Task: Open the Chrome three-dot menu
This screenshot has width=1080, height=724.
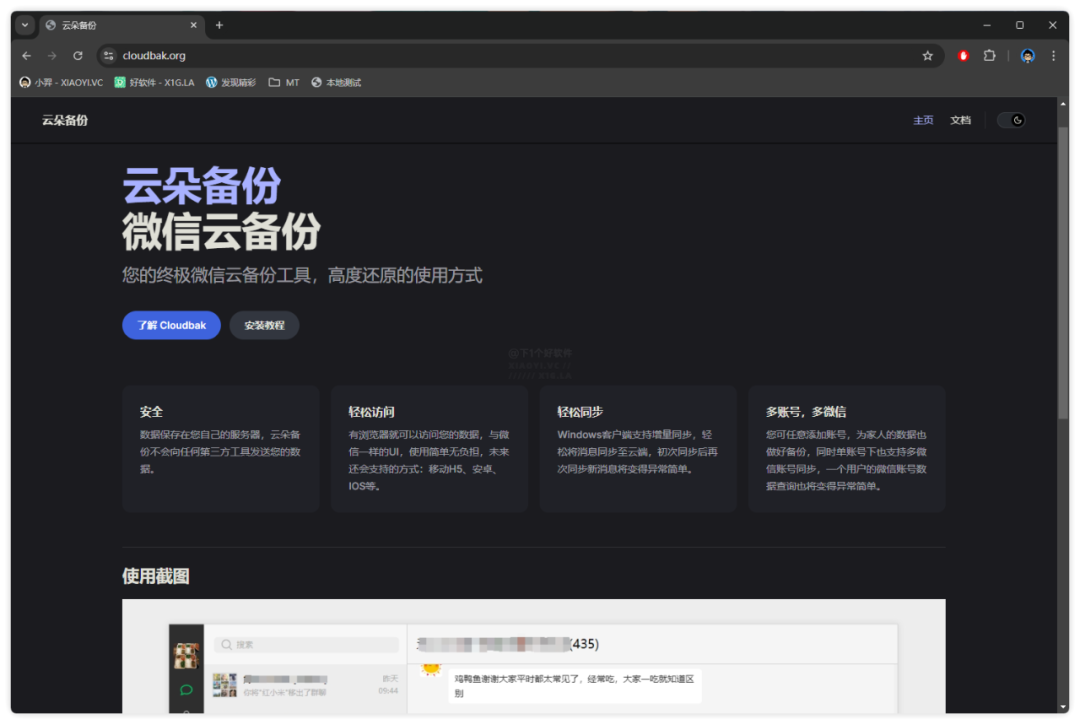Action: click(x=1053, y=56)
